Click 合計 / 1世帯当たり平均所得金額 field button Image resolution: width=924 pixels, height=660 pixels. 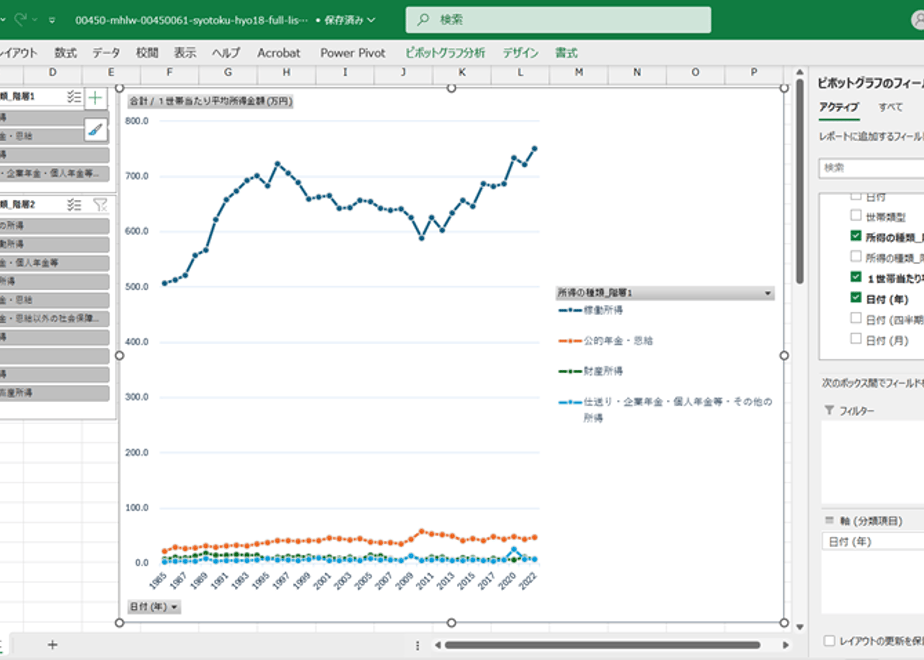[210, 101]
